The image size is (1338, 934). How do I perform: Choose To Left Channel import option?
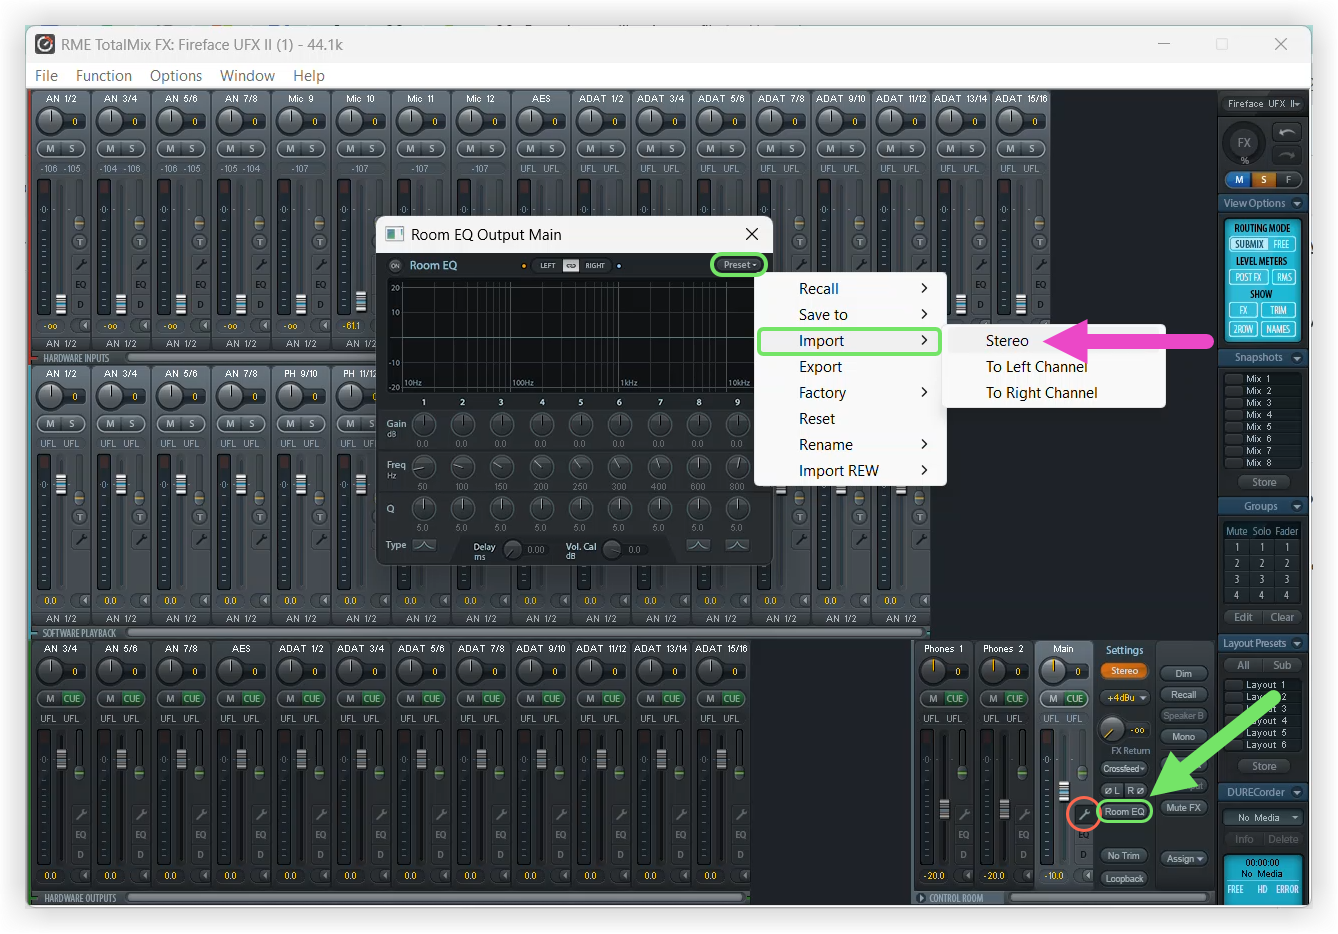pyautogui.click(x=1055, y=367)
